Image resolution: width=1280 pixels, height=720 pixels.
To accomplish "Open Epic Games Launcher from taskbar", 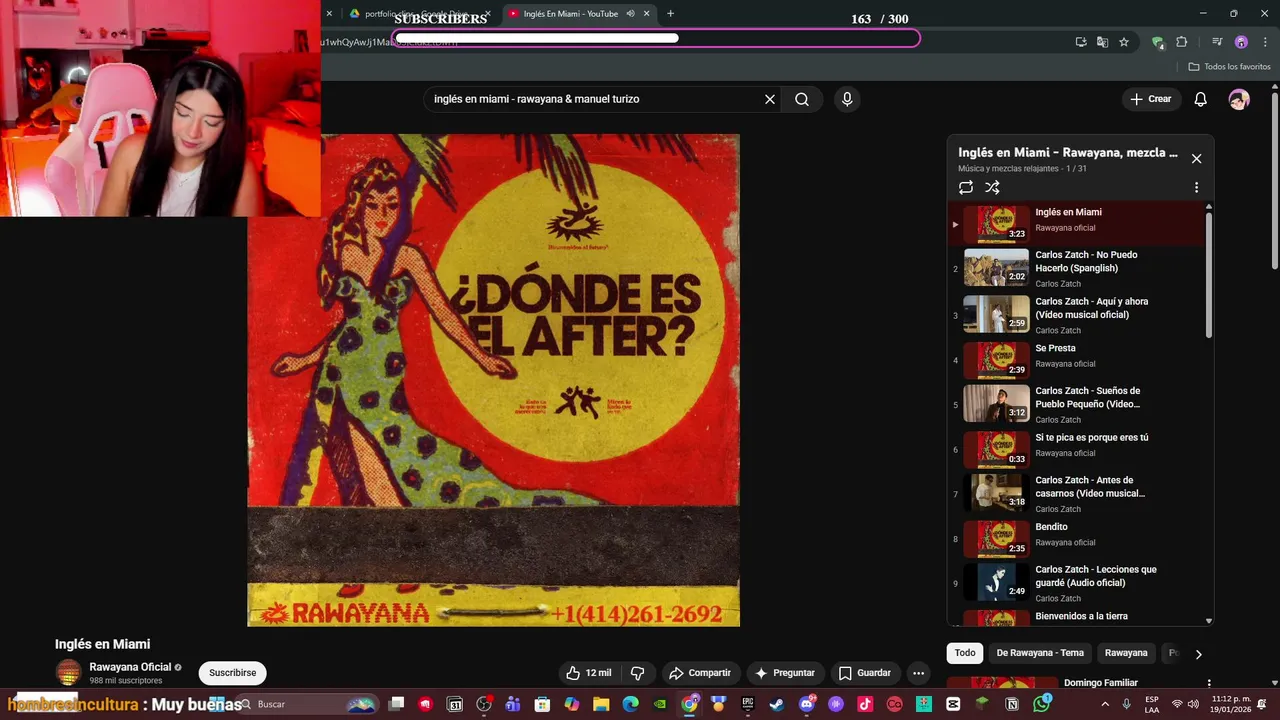I will 747,704.
